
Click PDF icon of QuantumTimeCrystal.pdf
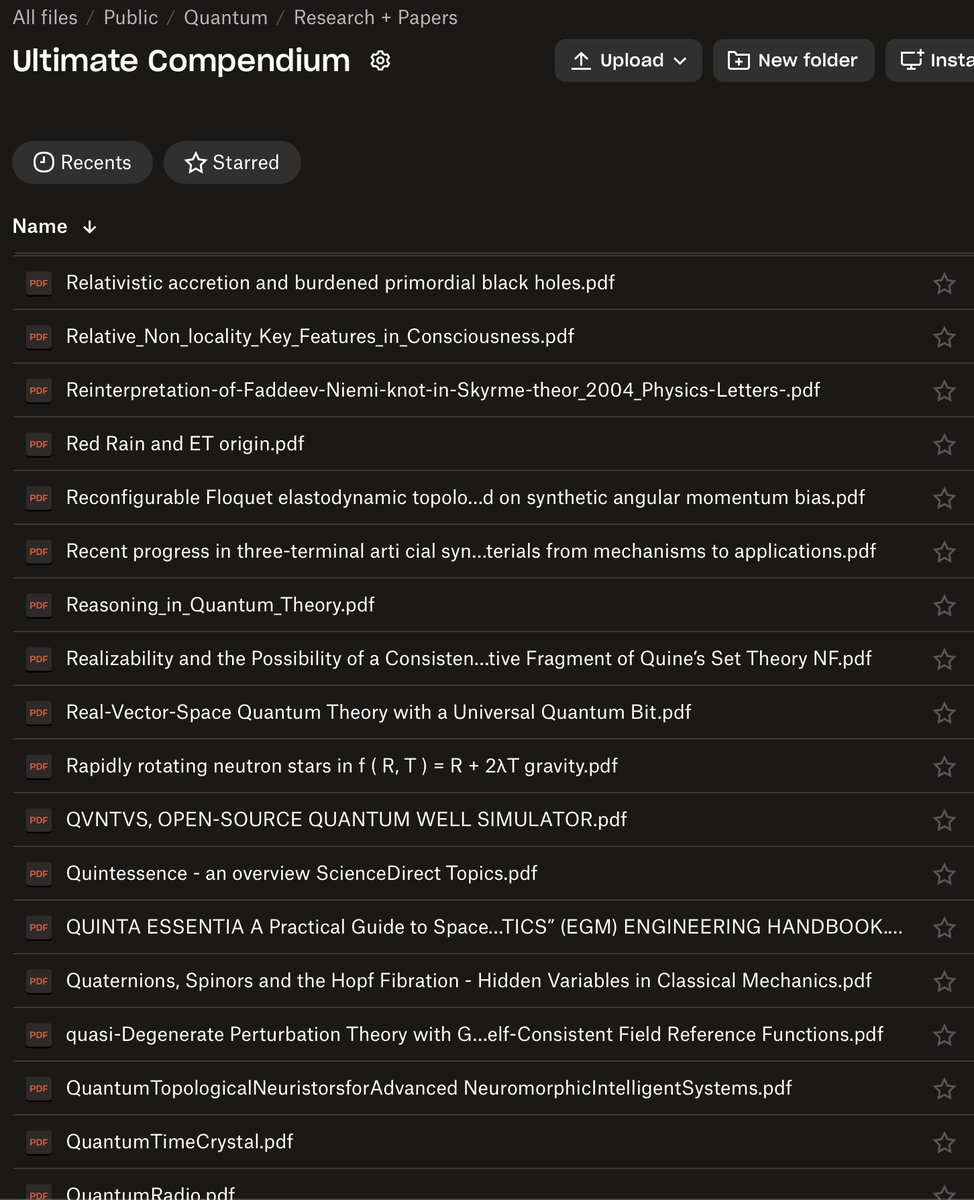pos(38,1142)
